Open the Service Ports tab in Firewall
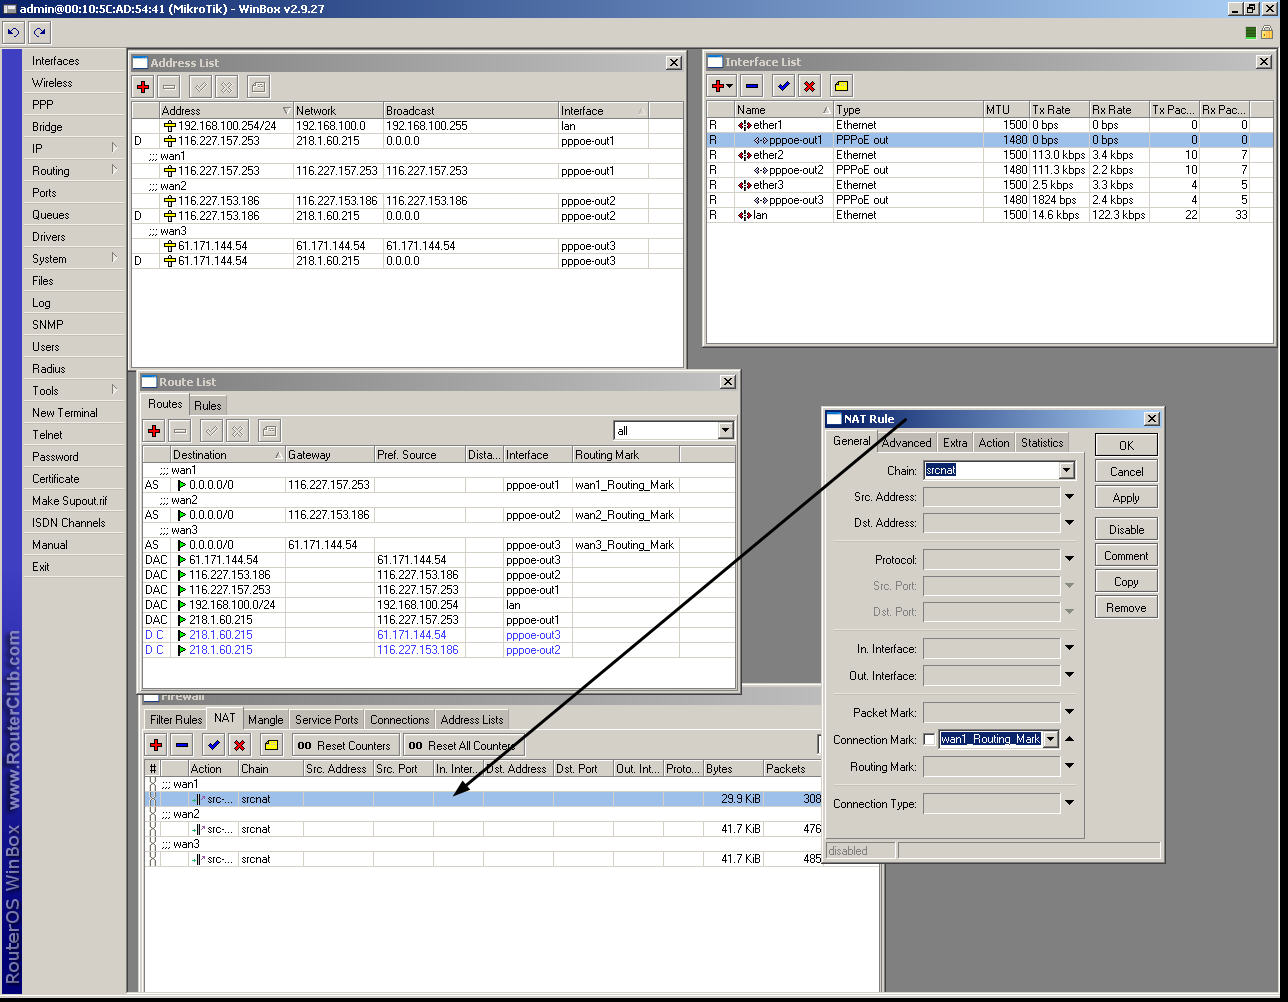Viewport: 1288px width, 1002px height. (326, 720)
